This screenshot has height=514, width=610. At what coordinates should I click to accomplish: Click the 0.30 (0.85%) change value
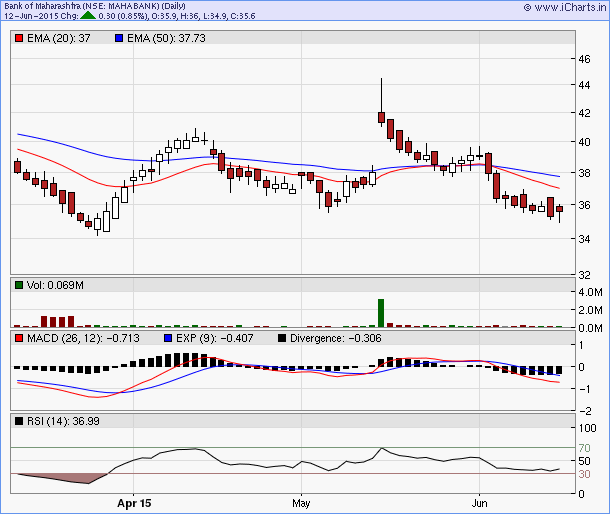[123, 16]
